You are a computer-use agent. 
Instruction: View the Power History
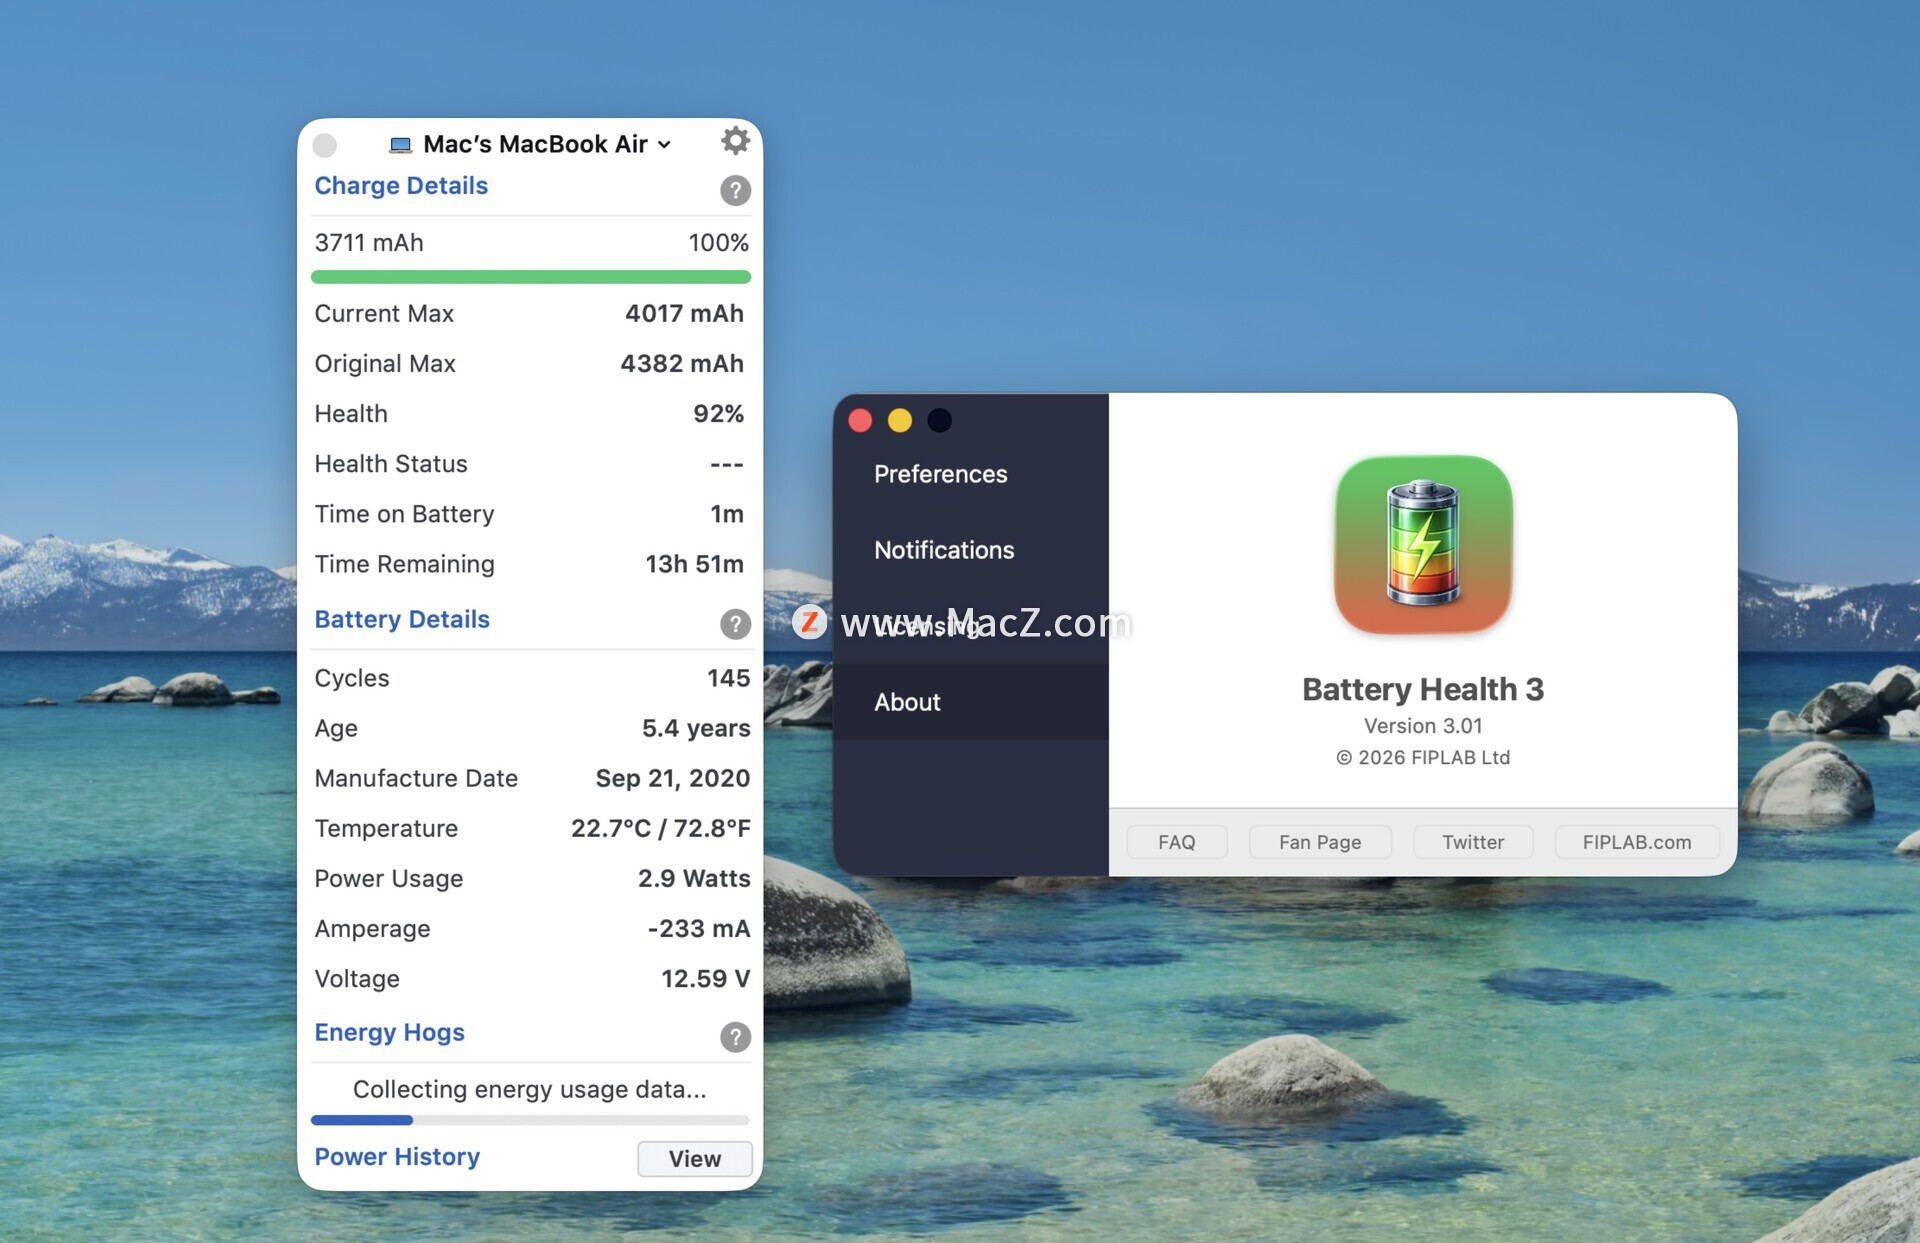[x=694, y=1158]
